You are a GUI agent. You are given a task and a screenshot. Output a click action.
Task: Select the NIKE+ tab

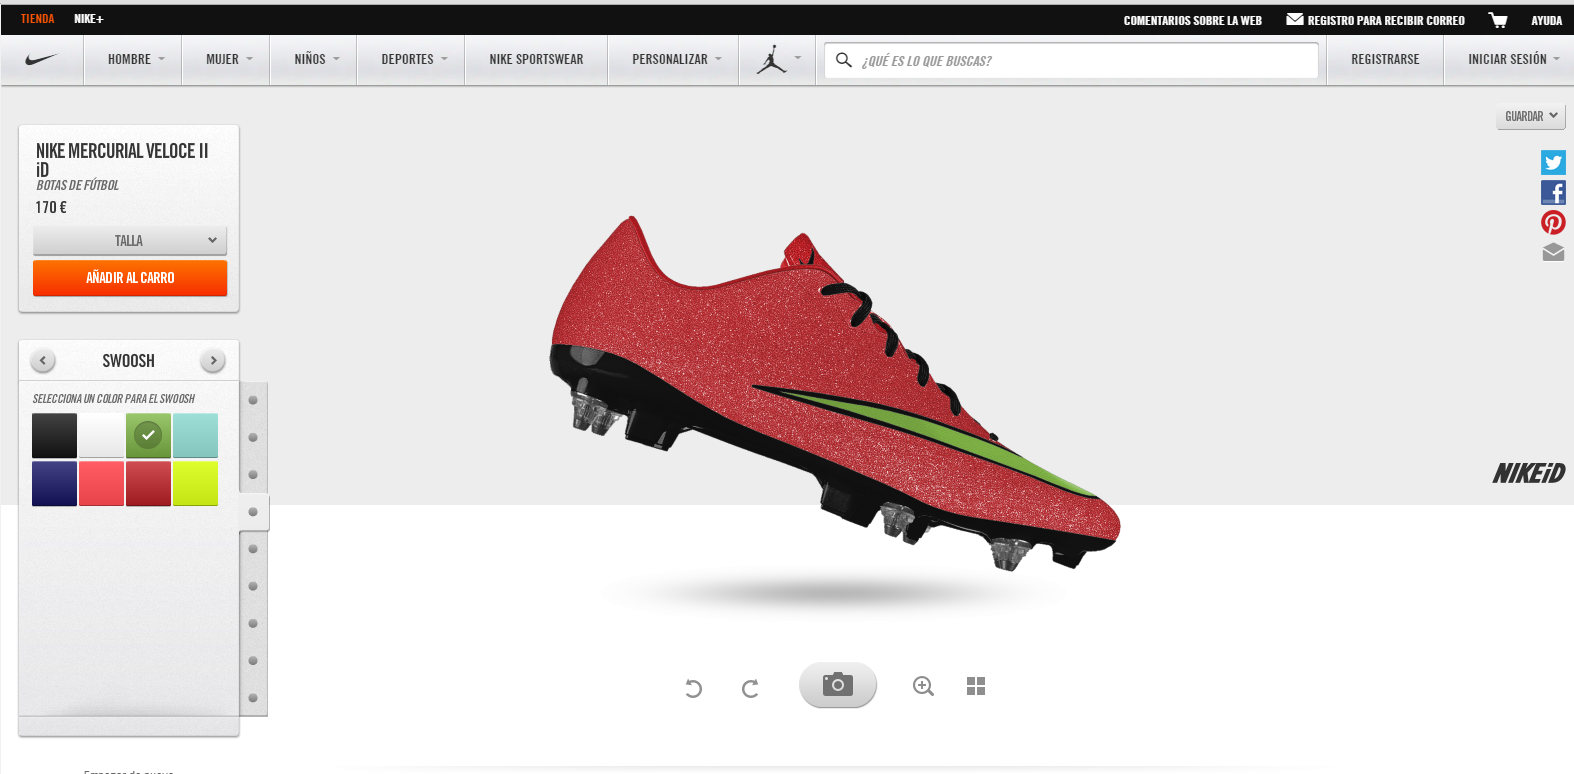[x=89, y=19]
